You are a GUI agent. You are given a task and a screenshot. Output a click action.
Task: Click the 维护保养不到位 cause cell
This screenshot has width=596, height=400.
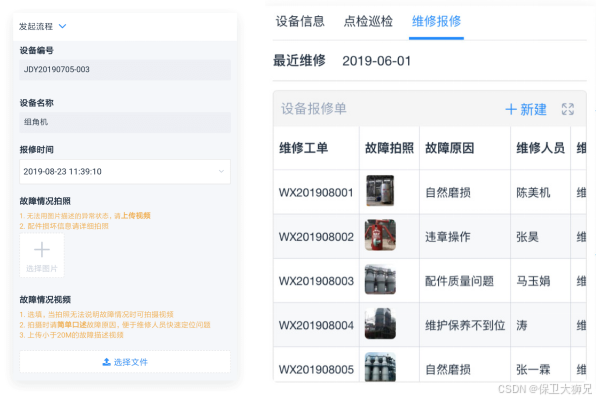click(x=465, y=325)
